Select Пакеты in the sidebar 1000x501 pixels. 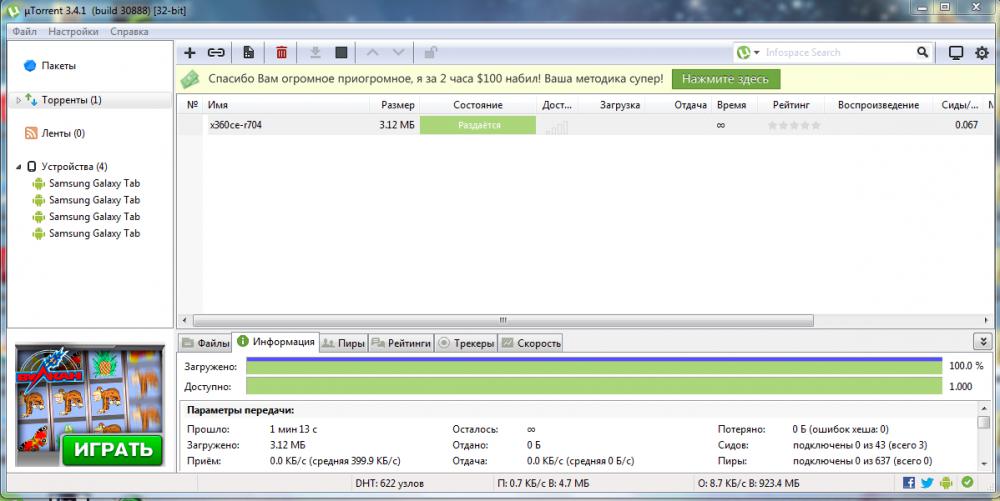coord(59,66)
